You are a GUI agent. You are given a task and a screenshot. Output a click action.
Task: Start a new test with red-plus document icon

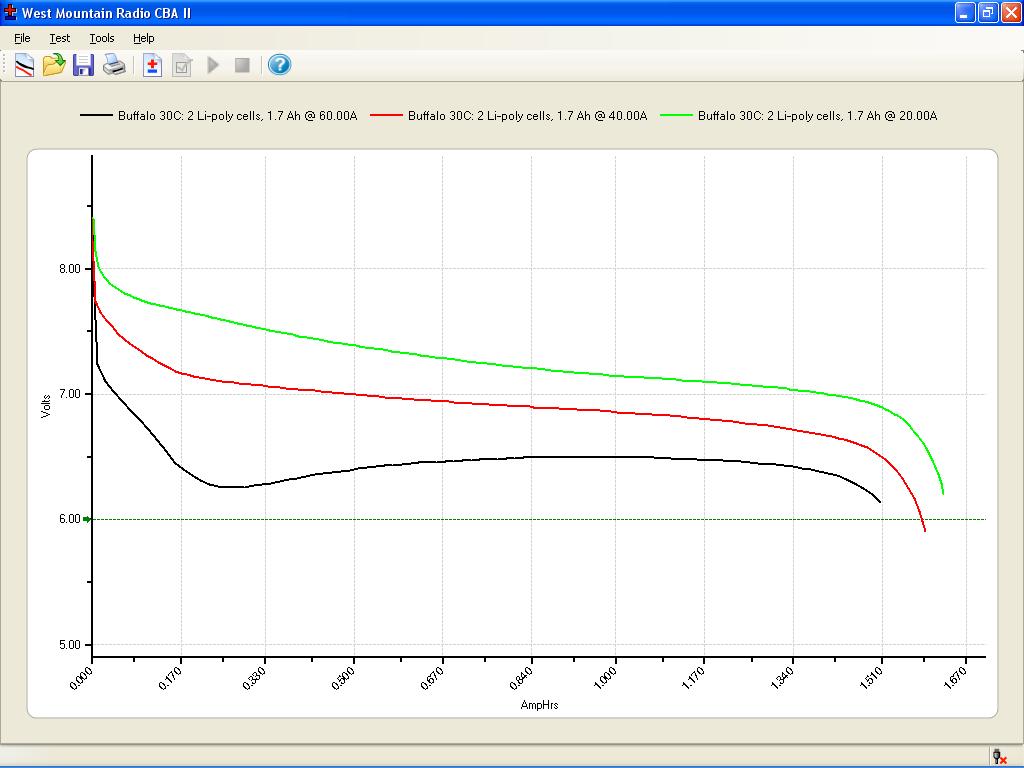point(152,65)
